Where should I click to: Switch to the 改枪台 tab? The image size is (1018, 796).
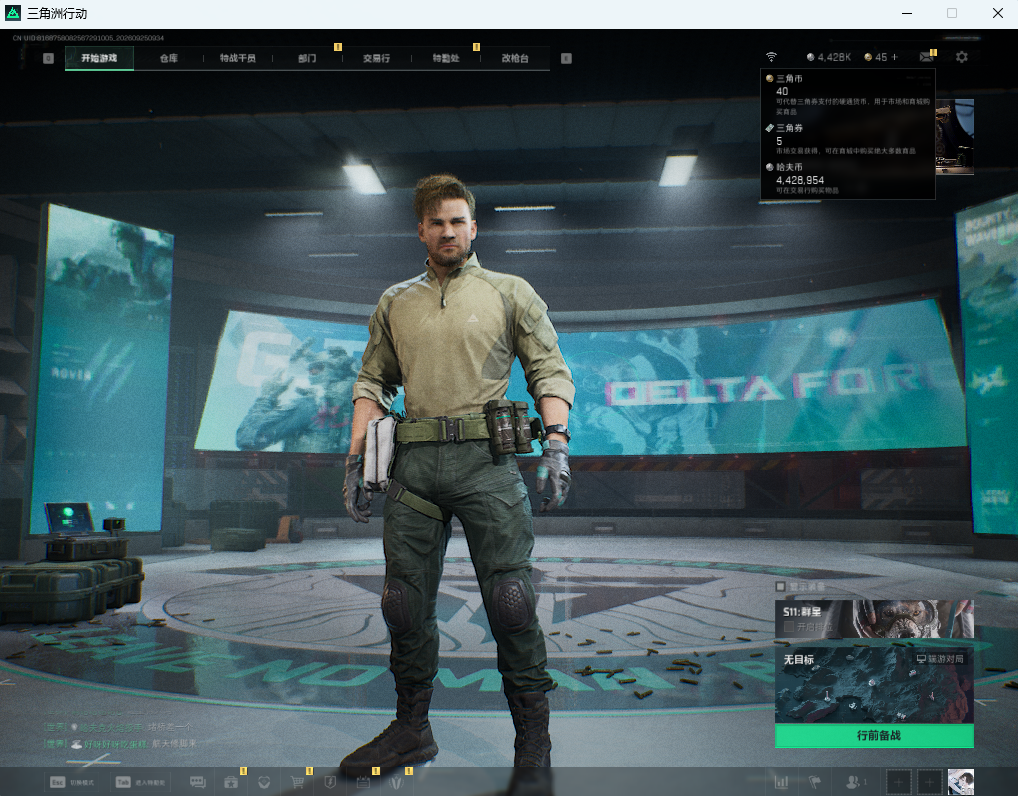515,58
